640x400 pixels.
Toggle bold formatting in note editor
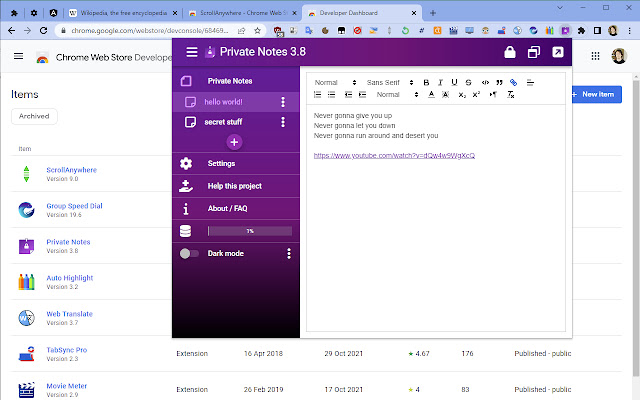click(x=426, y=82)
